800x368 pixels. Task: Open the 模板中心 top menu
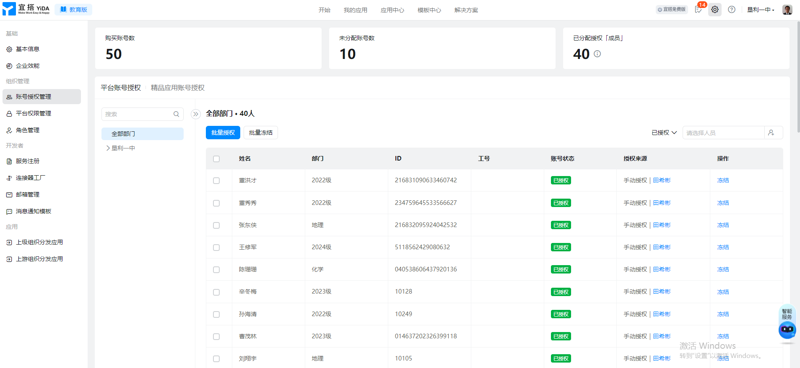point(429,10)
